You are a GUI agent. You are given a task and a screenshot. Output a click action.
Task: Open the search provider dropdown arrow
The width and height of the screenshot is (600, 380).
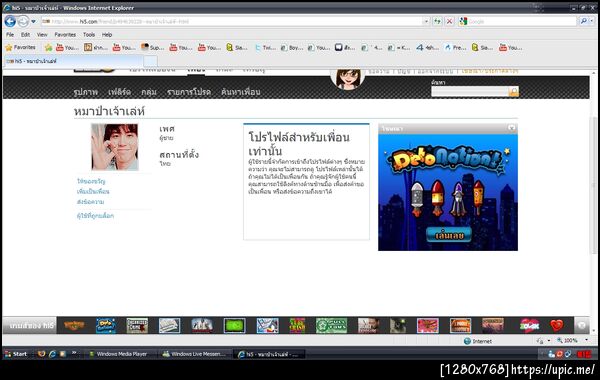592,21
